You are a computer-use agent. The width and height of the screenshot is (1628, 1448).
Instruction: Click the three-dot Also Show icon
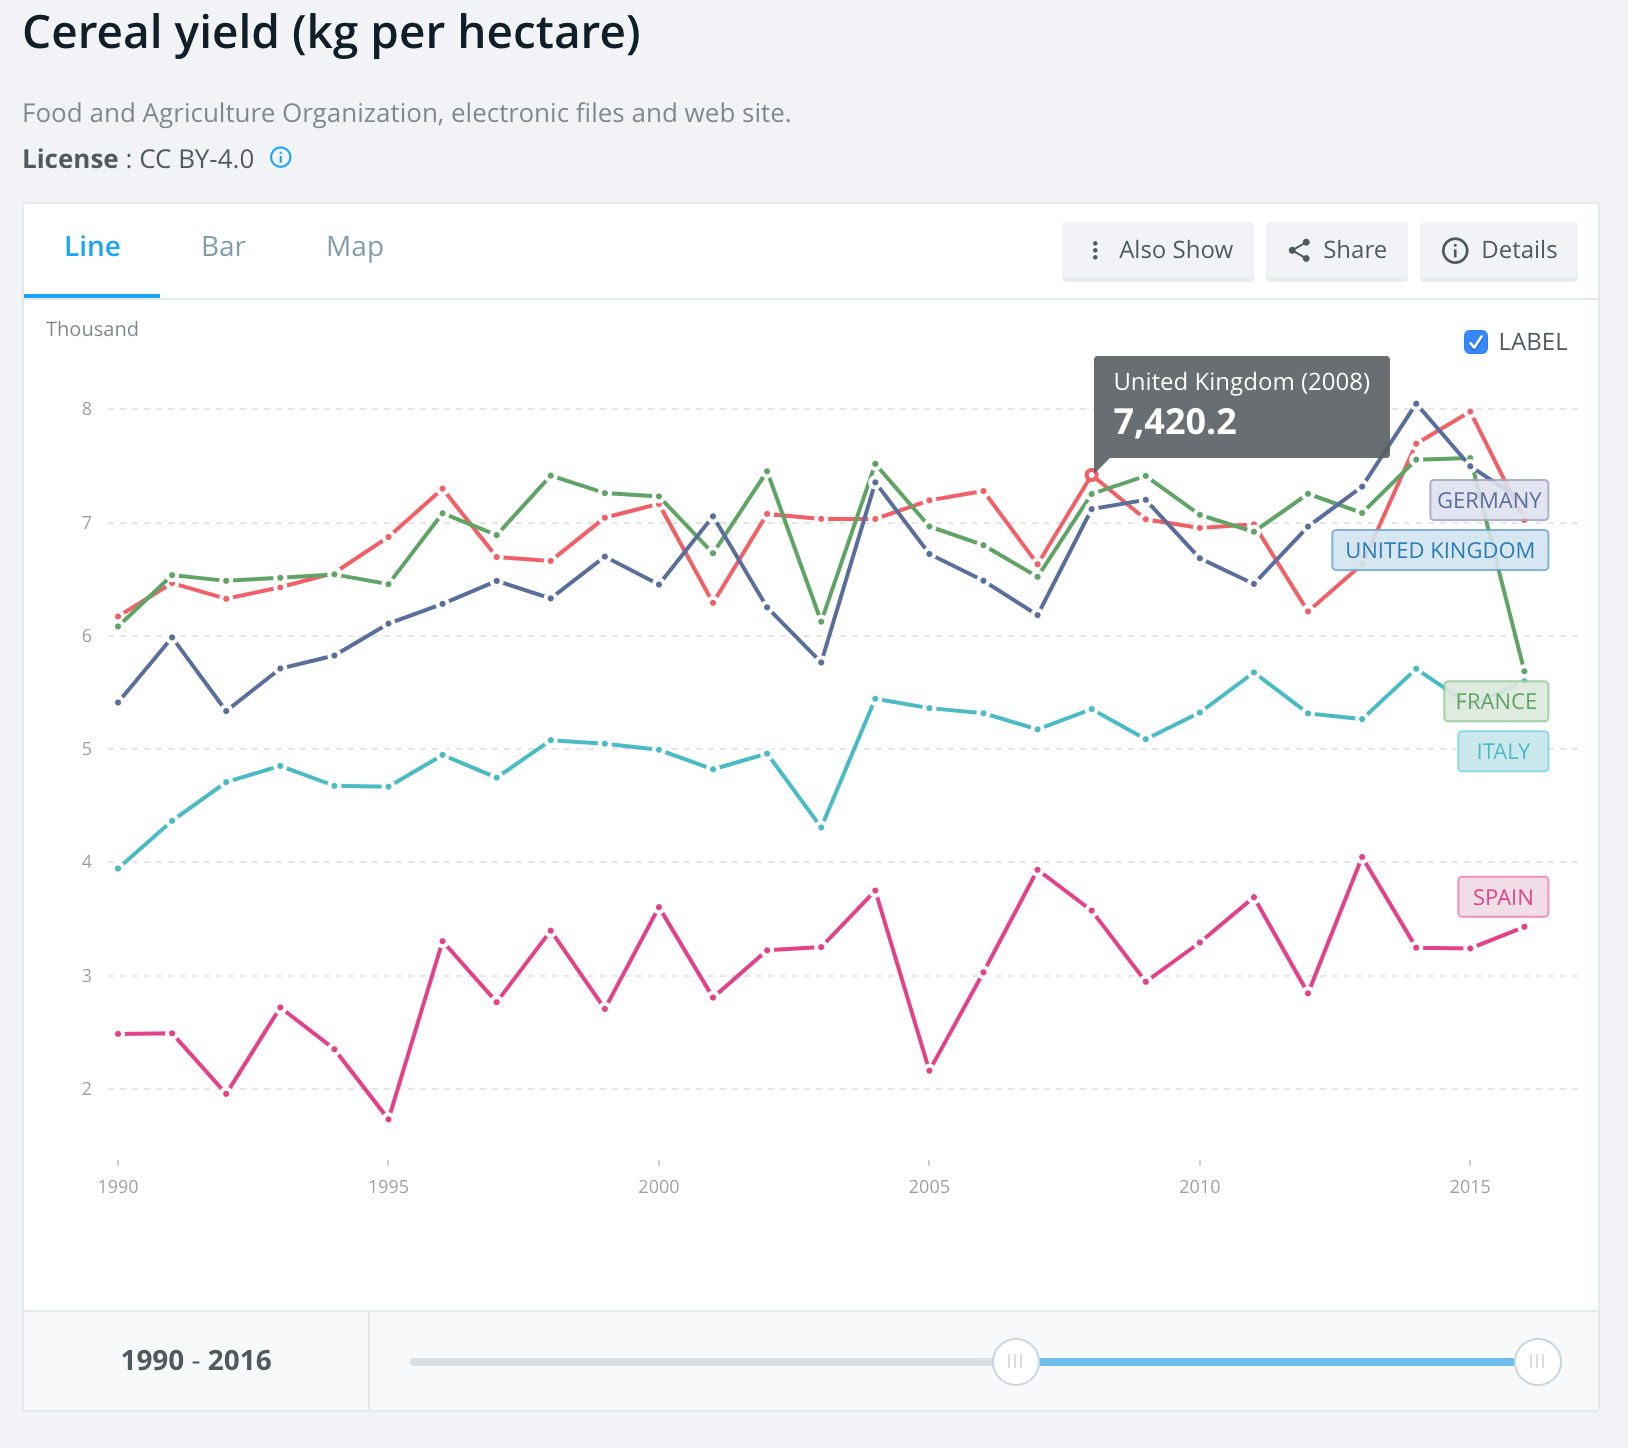[x=1095, y=250]
